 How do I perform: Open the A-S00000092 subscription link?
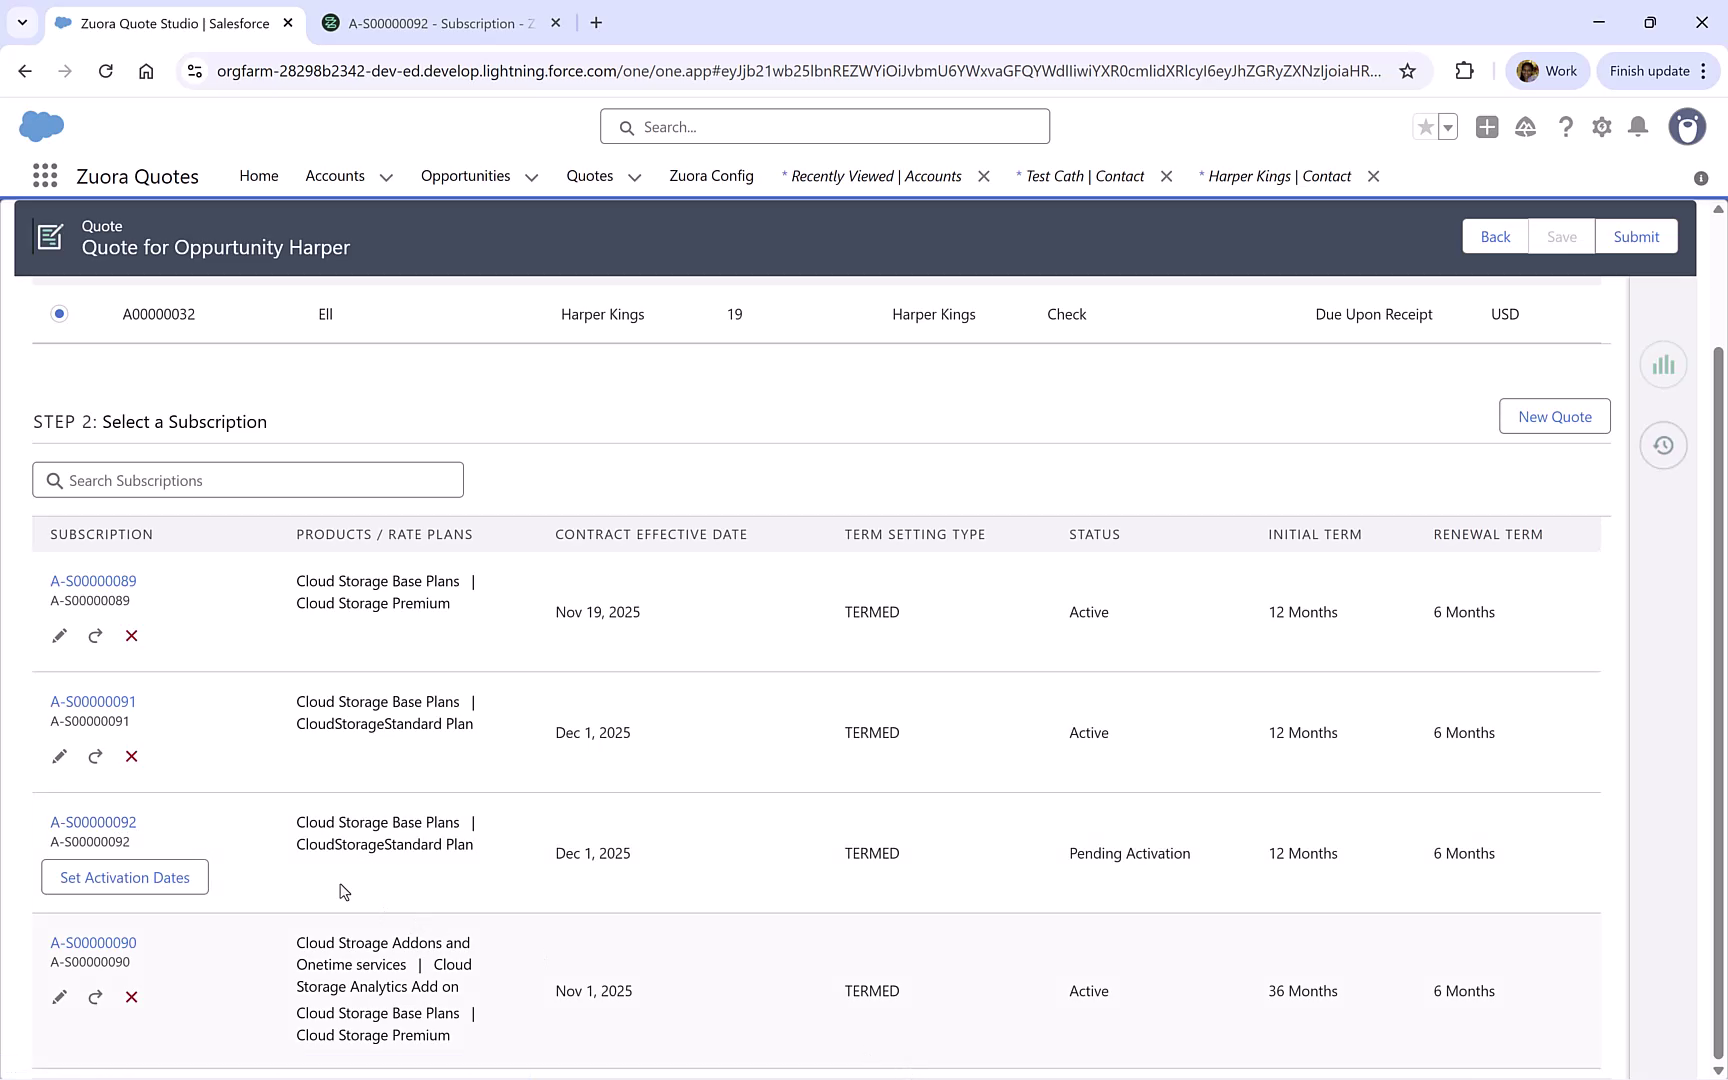93,822
